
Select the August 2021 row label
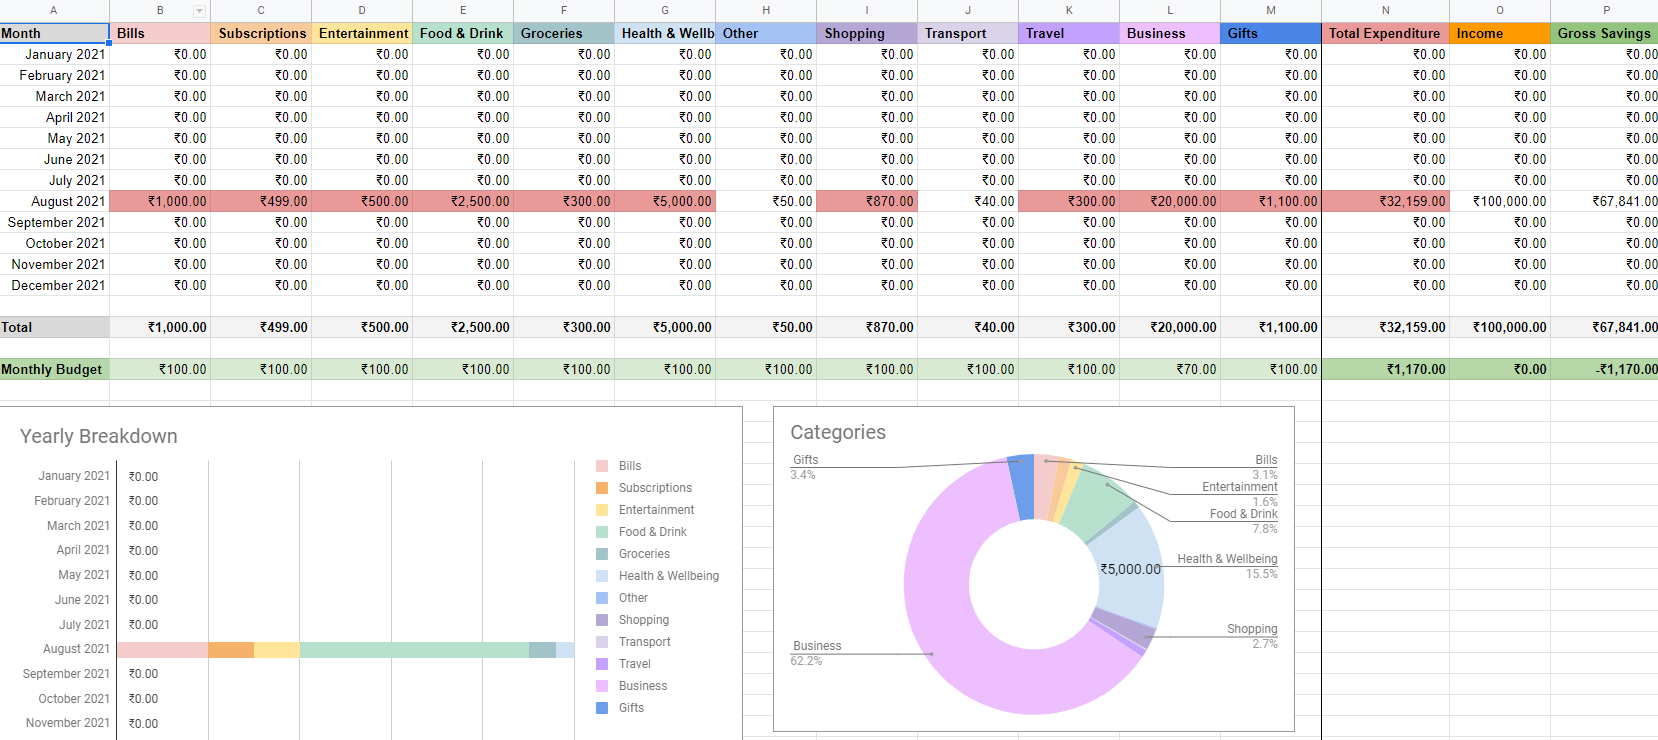click(x=54, y=201)
